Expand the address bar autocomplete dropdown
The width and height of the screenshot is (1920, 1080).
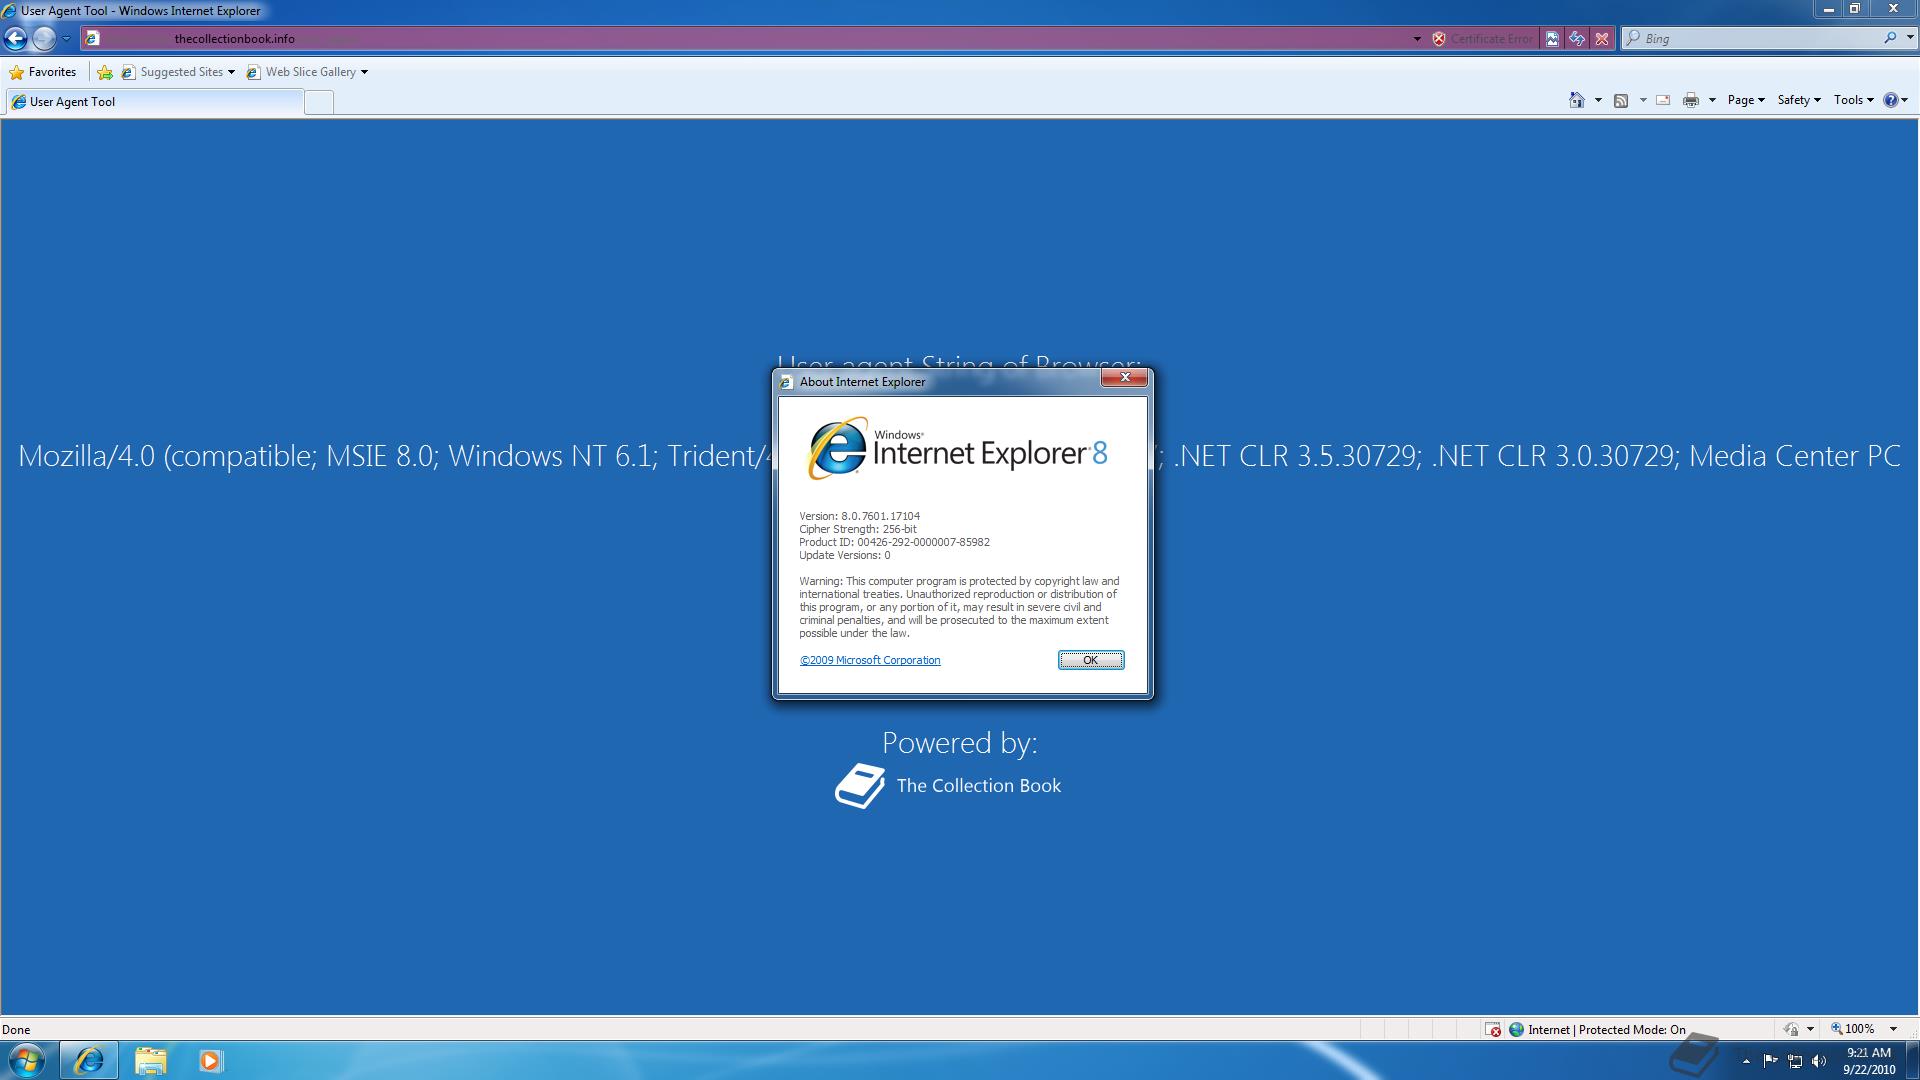(1417, 39)
